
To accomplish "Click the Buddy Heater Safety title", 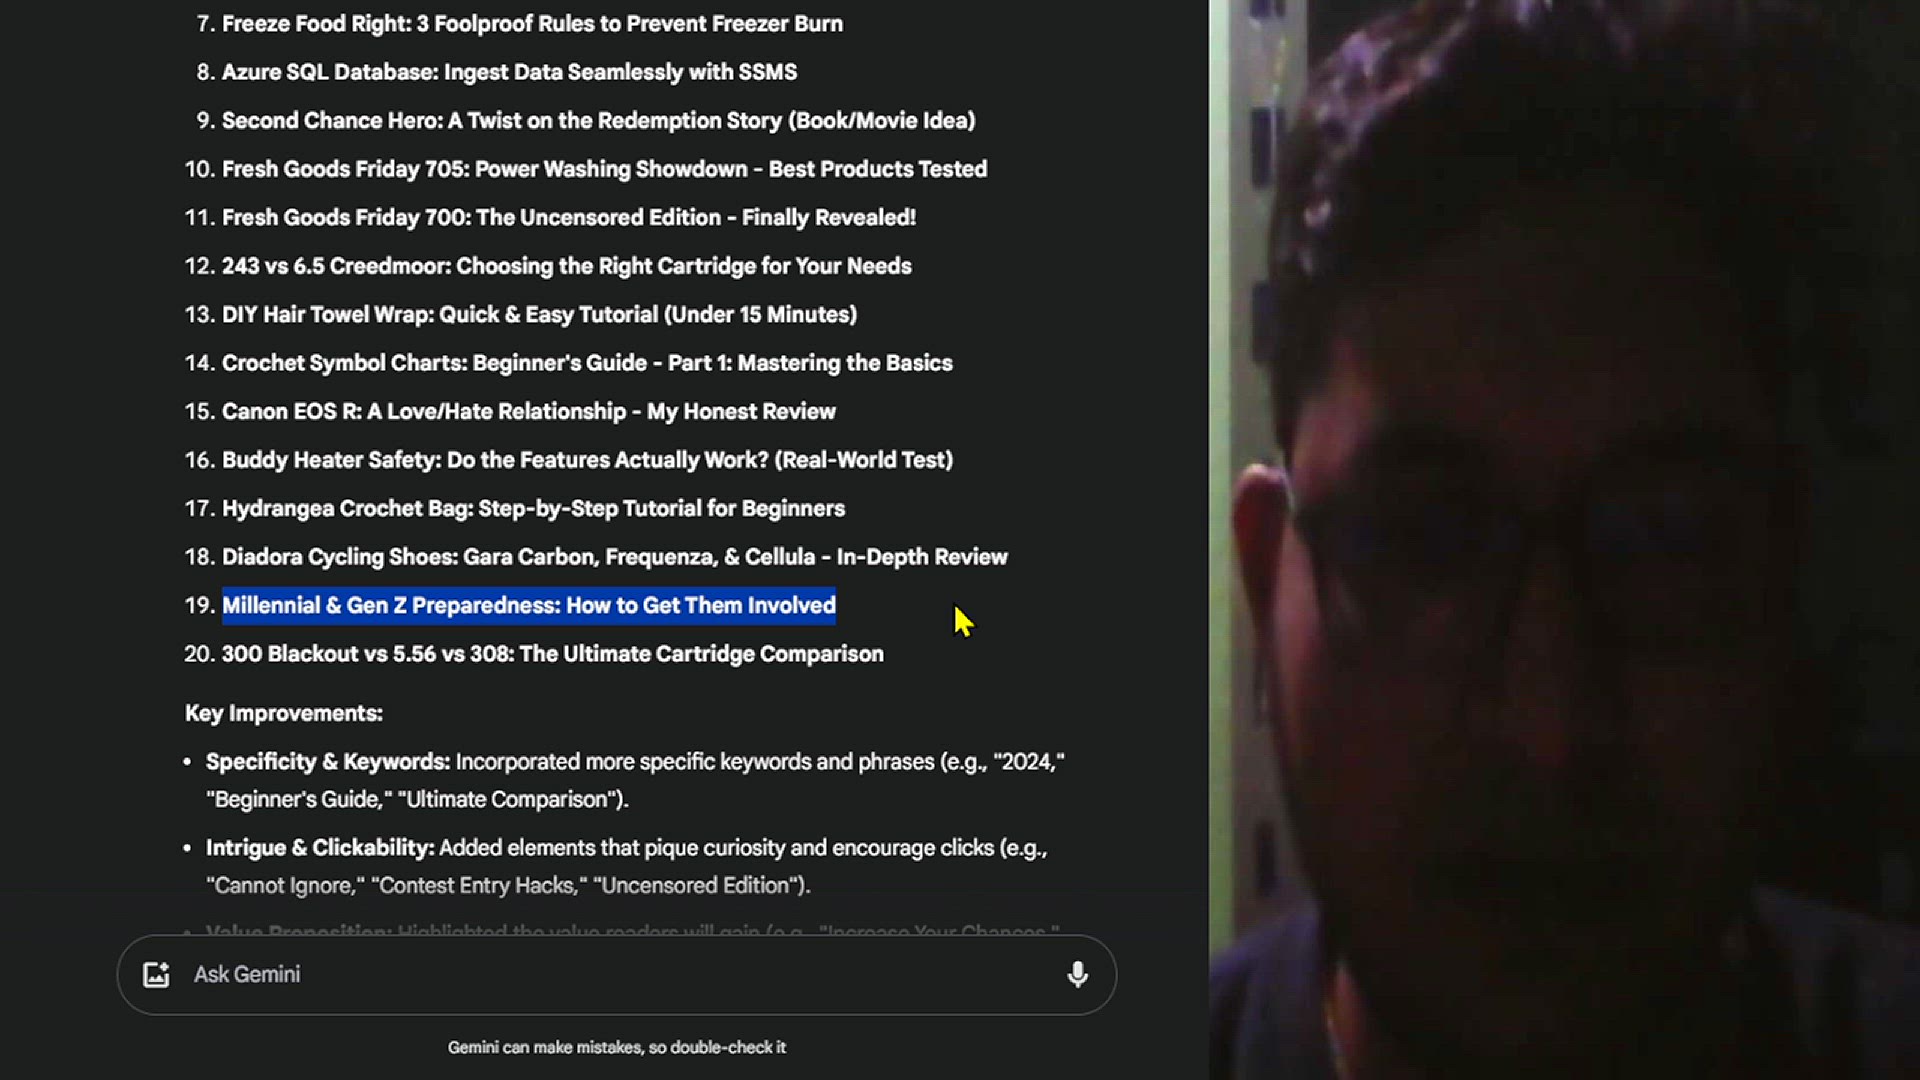I will click(x=587, y=460).
